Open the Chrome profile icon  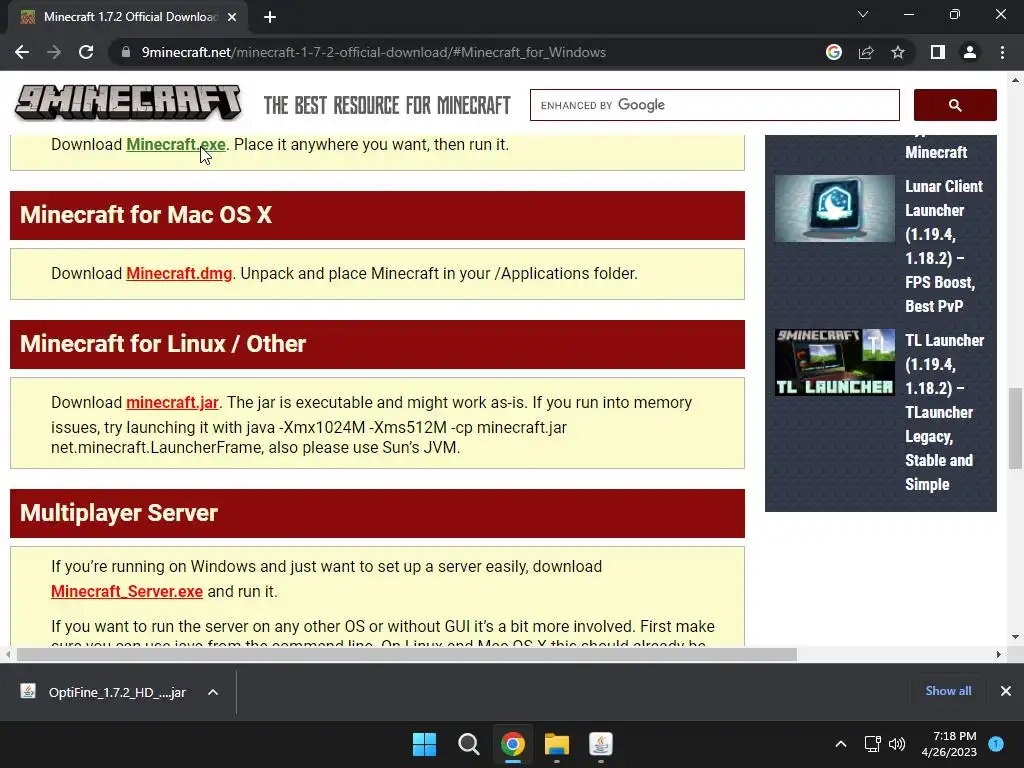(970, 52)
